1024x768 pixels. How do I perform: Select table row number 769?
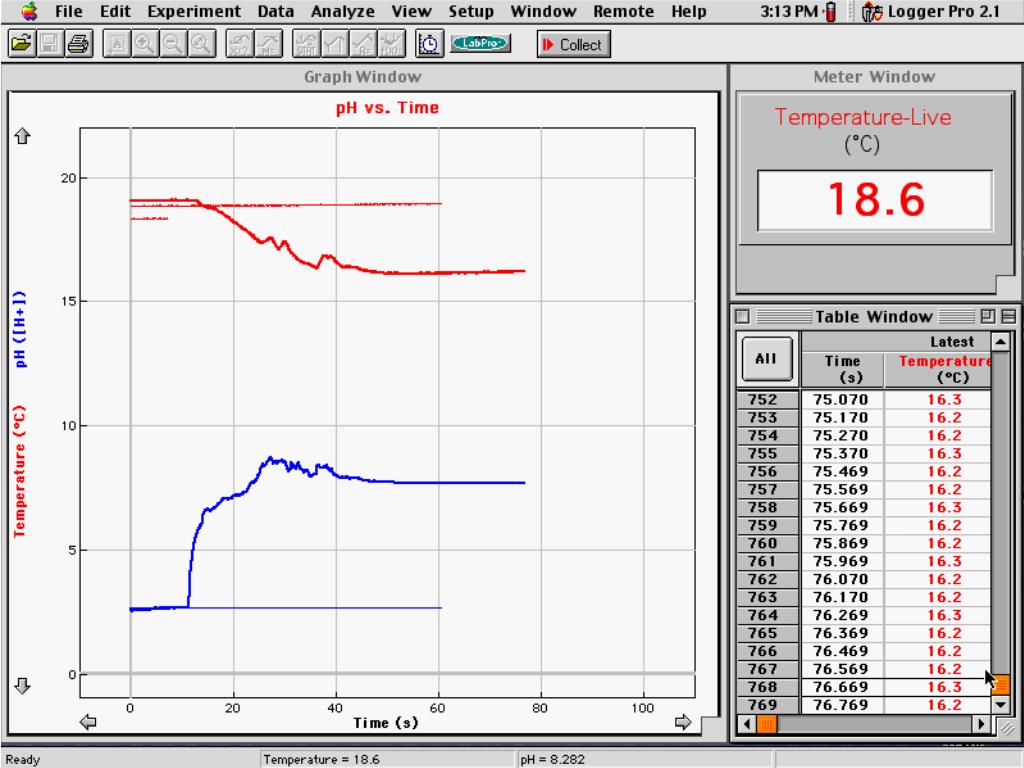click(767, 705)
